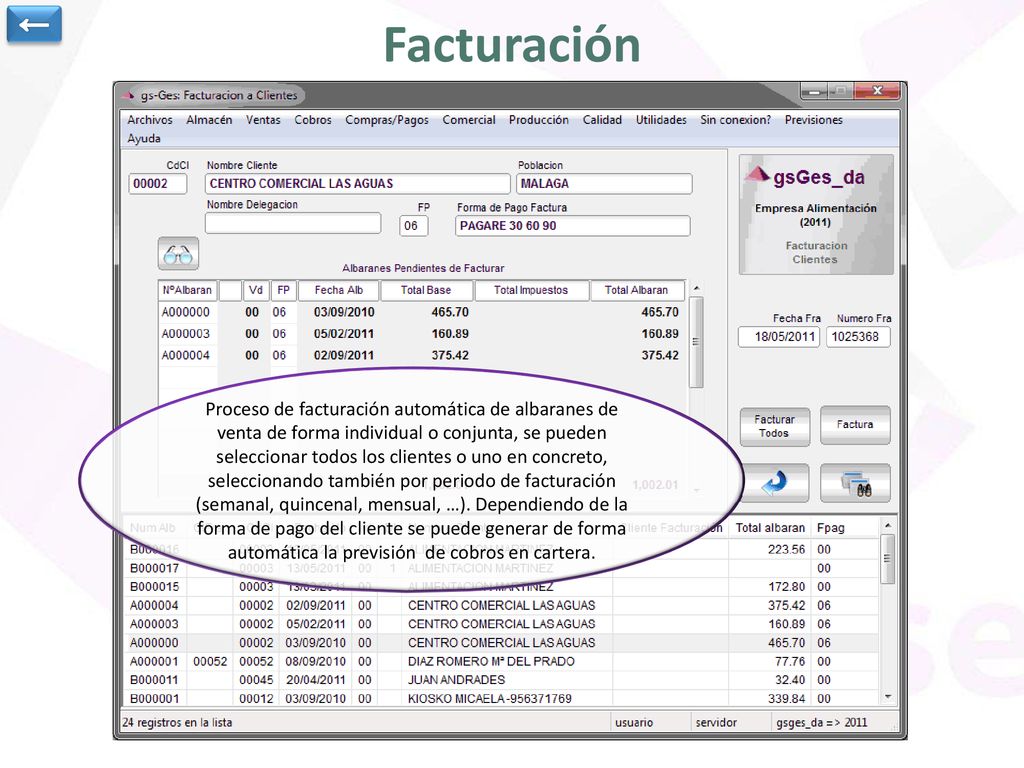Screen dimensions: 1024x768
Task: Click the Fecha Alb column header
Action: (x=338, y=291)
